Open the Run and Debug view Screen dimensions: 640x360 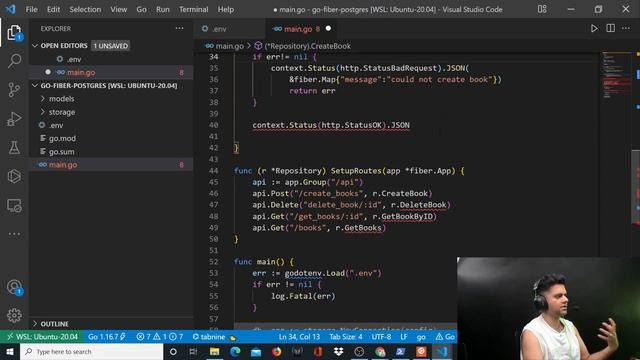tap(14, 118)
